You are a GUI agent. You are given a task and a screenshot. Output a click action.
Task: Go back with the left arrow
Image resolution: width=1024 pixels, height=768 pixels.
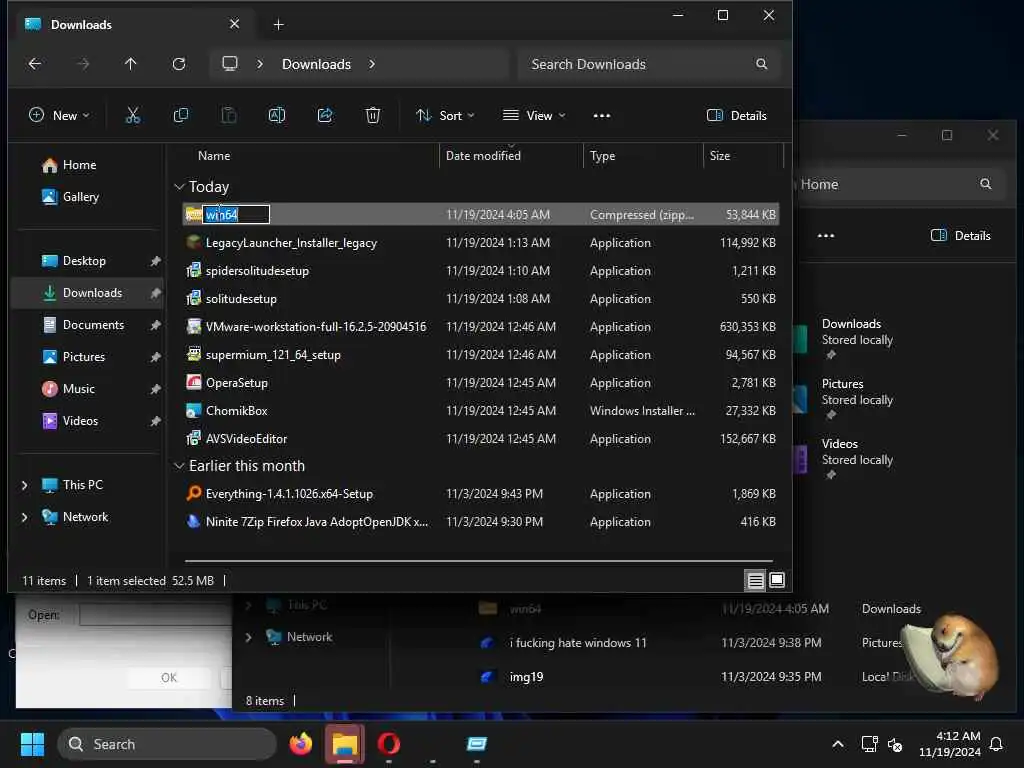click(35, 64)
